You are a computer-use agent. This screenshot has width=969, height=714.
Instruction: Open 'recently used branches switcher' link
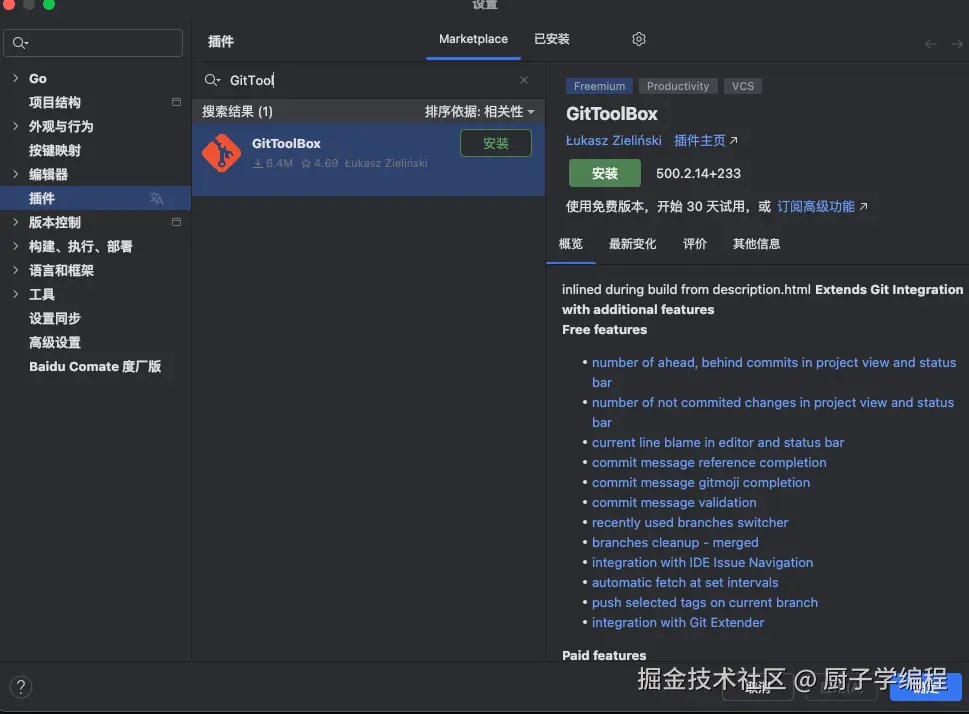pyautogui.click(x=690, y=522)
